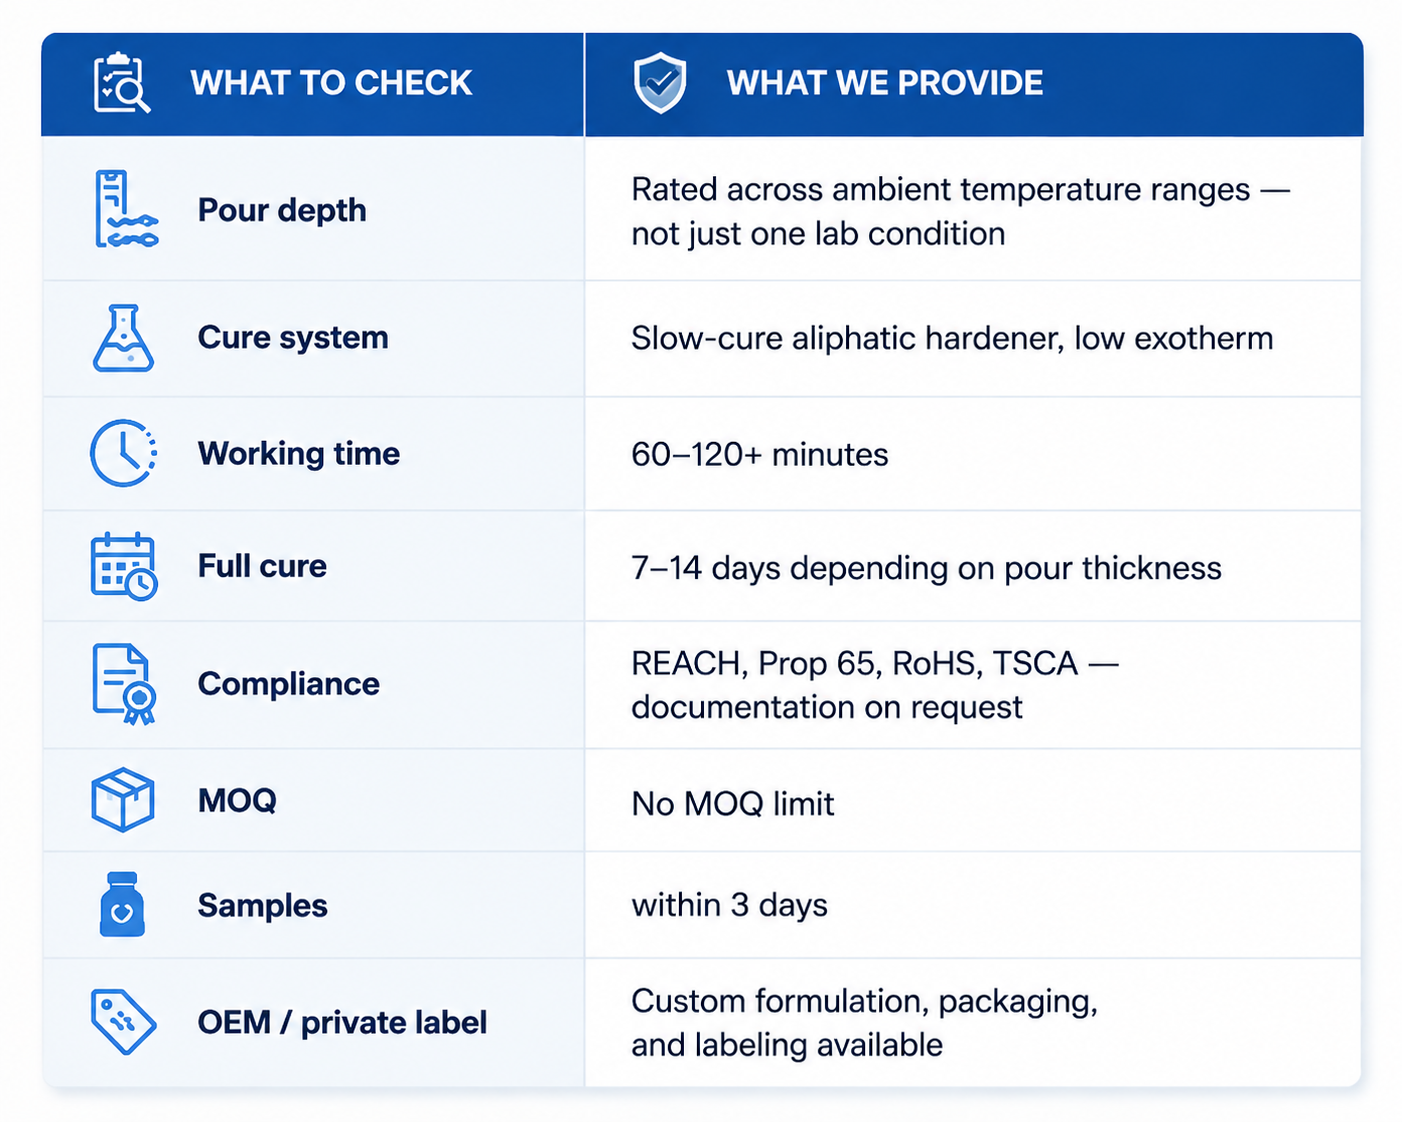The height and width of the screenshot is (1122, 1402).
Task: Select the WHAT TO CHECK column header
Action: click(x=331, y=83)
